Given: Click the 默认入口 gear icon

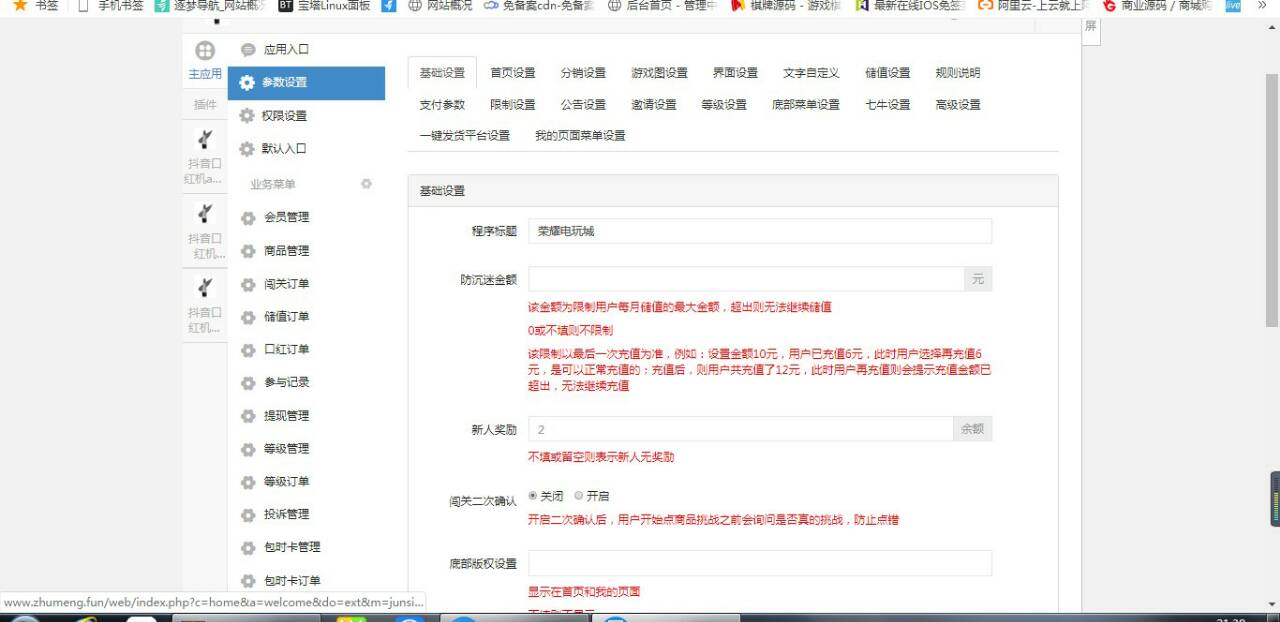Looking at the screenshot, I should pos(247,149).
